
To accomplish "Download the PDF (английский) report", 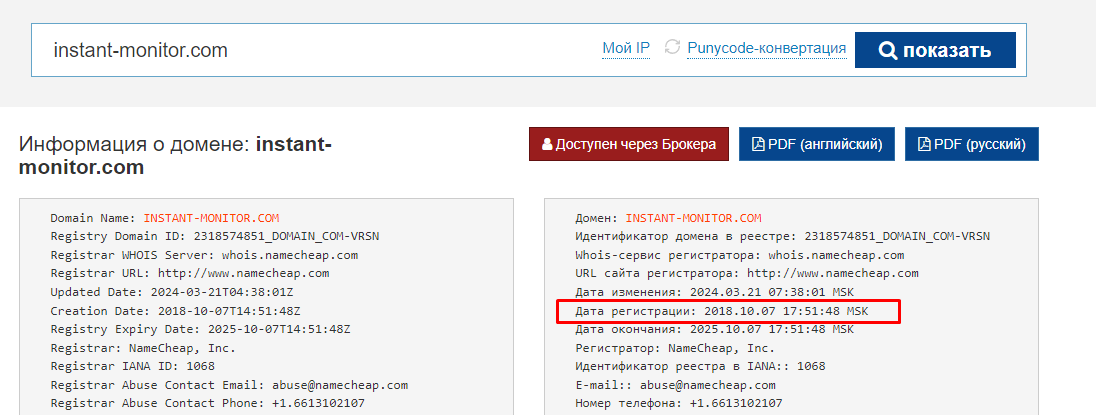I will [816, 145].
